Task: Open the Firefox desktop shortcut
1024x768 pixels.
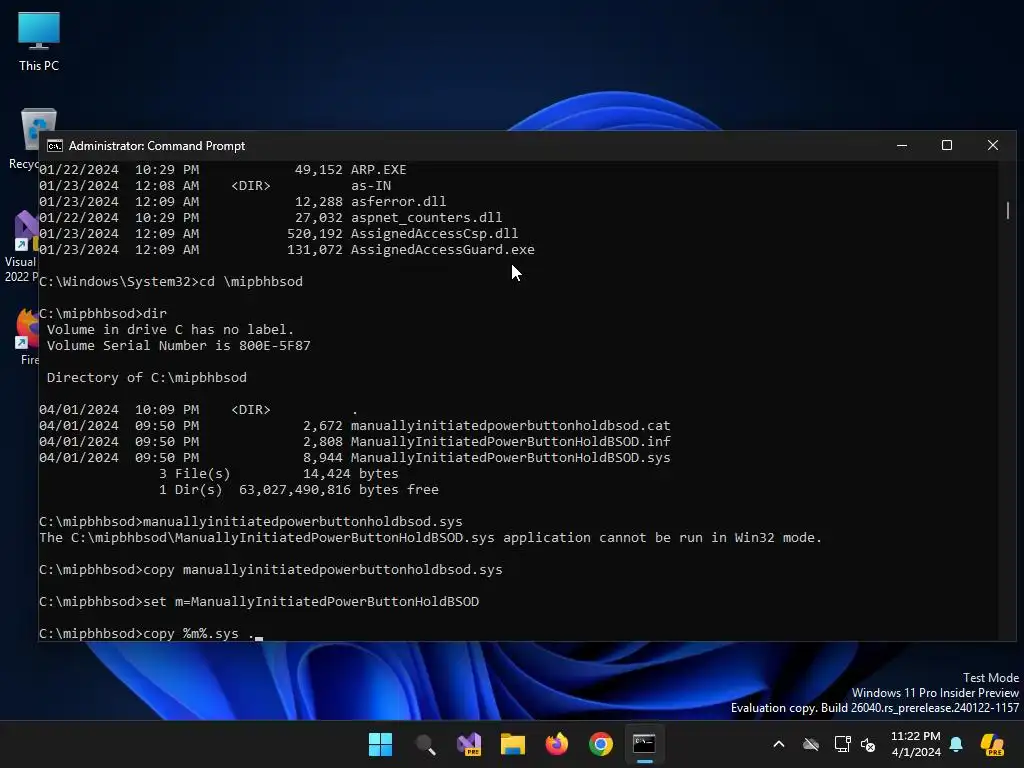Action: point(26,337)
